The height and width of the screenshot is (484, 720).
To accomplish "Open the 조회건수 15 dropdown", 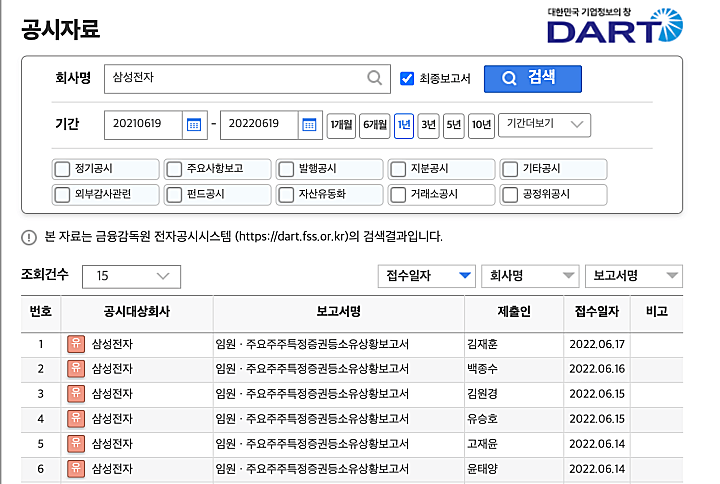I will click(131, 276).
